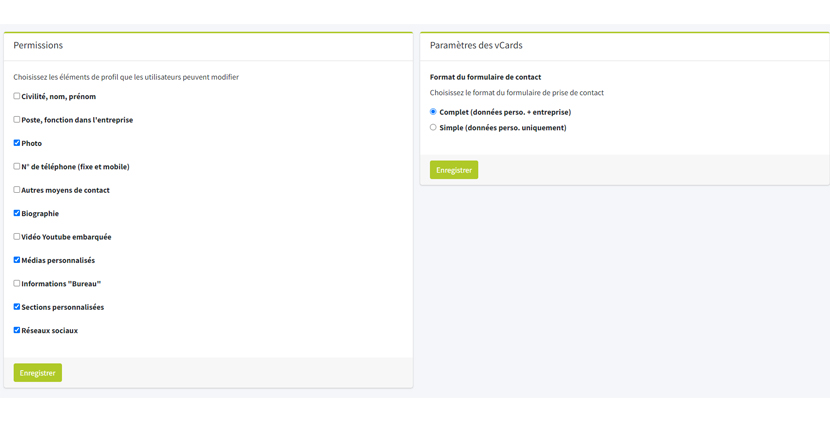Untick the "Réseaux sociaux" checkbox

(17, 330)
